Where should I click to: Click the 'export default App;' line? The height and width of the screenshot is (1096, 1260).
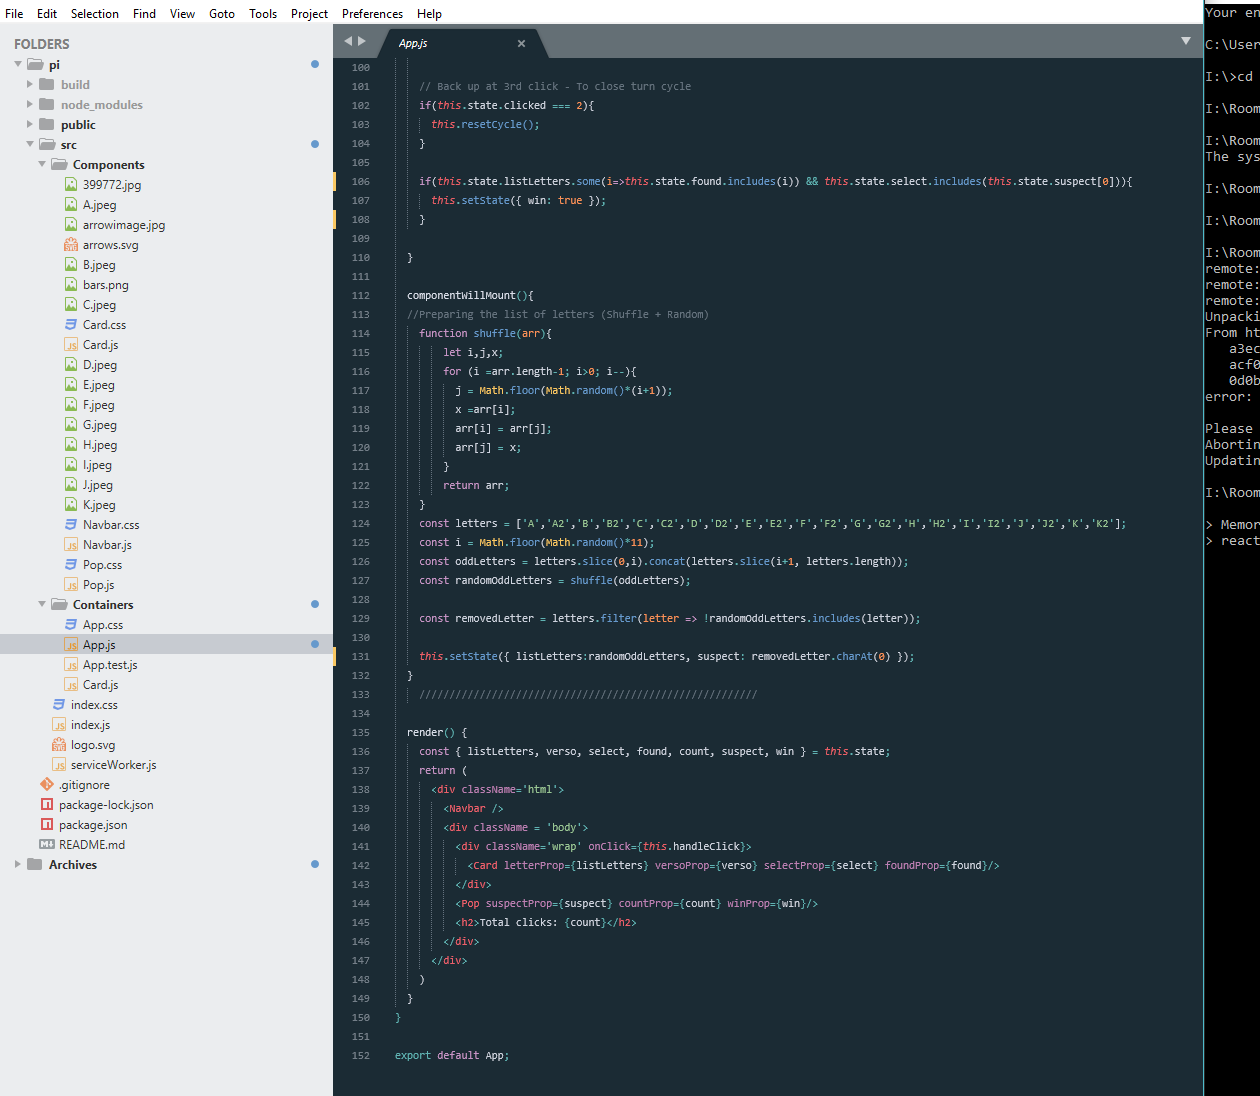(x=451, y=1055)
